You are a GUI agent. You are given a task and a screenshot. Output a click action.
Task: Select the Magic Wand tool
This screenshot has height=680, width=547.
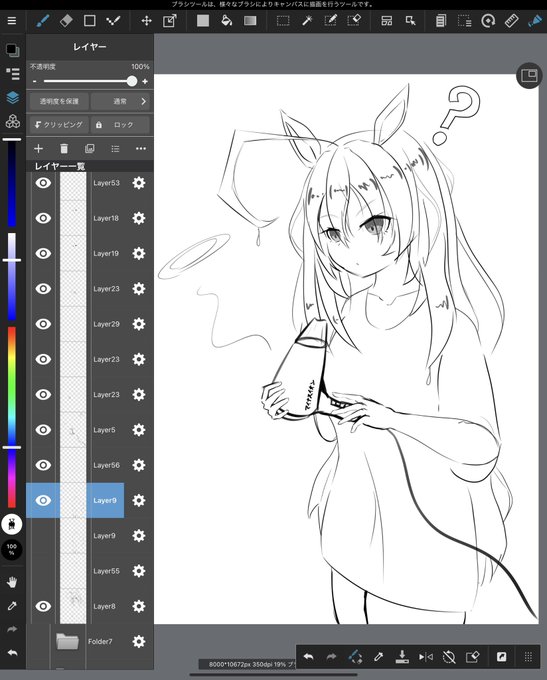tap(307, 21)
